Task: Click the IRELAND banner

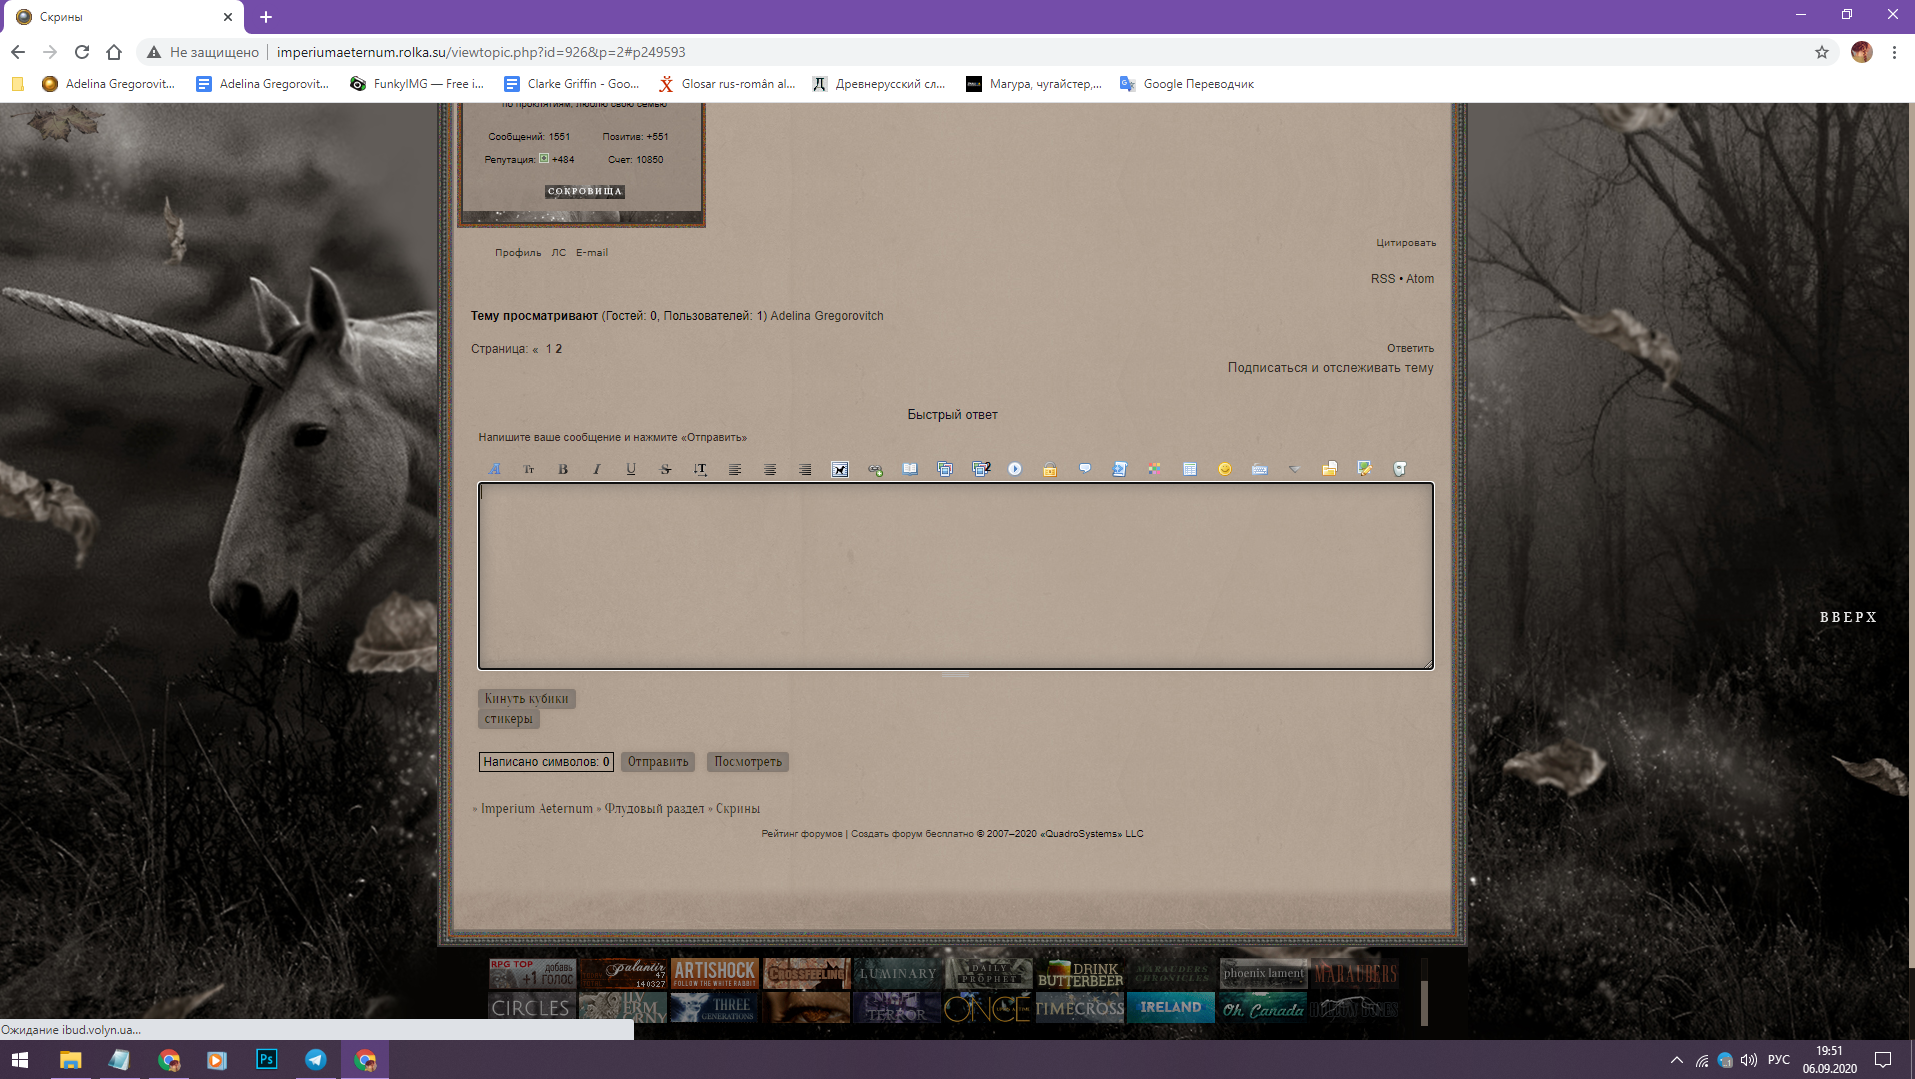Action: 1171,1007
